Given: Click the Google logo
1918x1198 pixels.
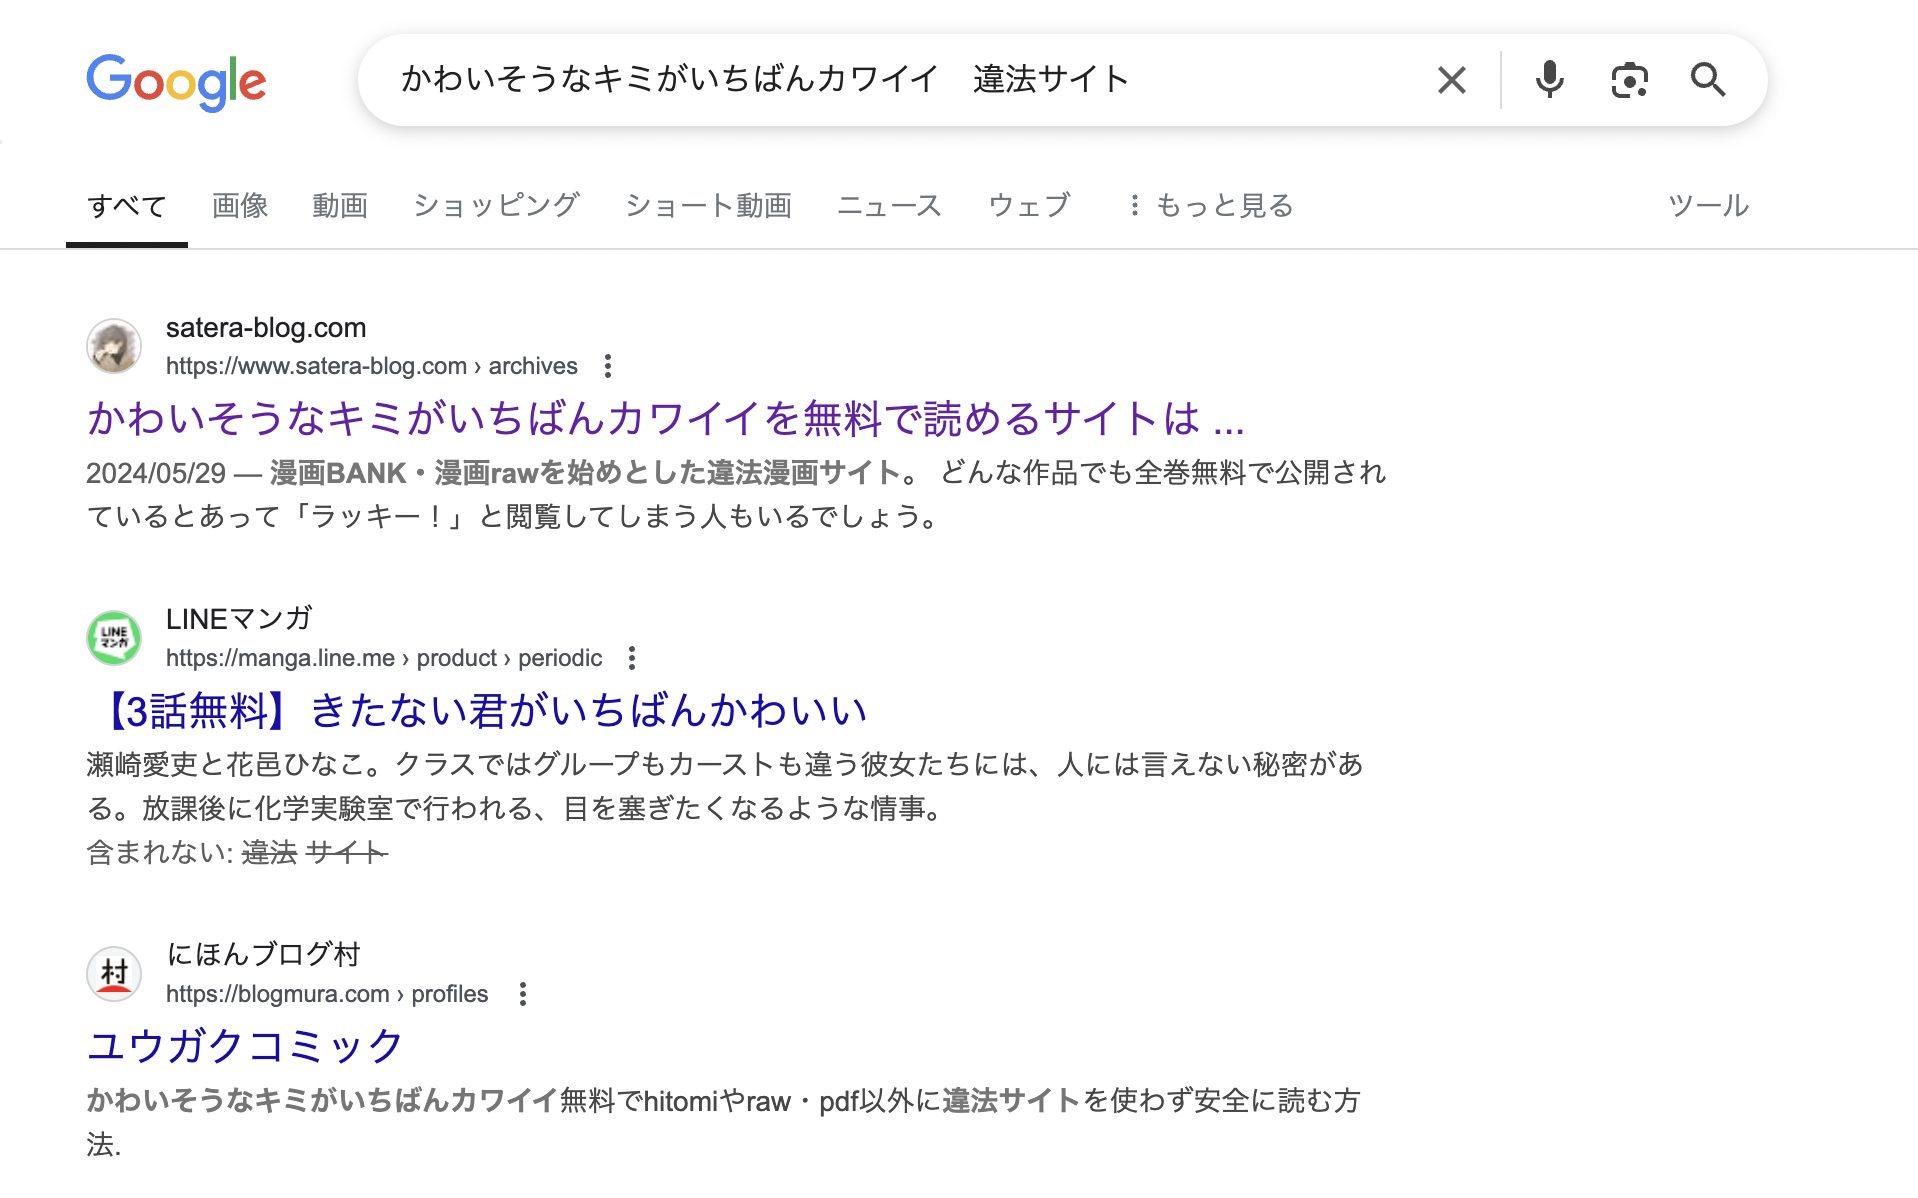Looking at the screenshot, I should [x=176, y=82].
